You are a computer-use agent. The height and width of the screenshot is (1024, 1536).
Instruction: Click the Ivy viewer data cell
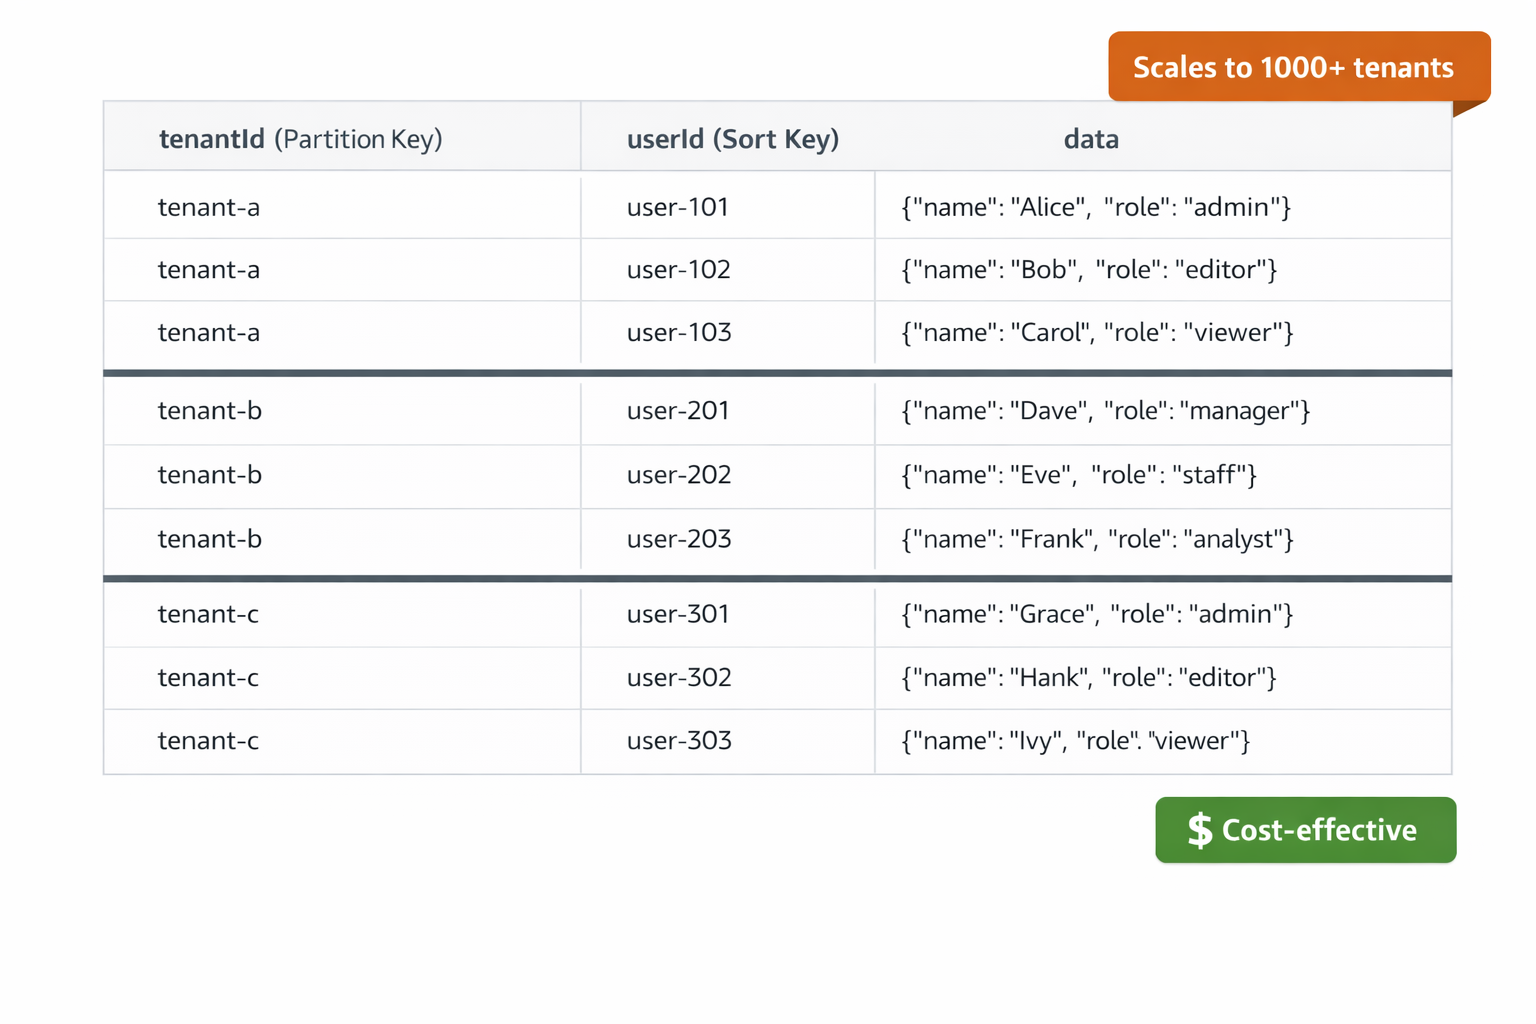pos(1075,741)
